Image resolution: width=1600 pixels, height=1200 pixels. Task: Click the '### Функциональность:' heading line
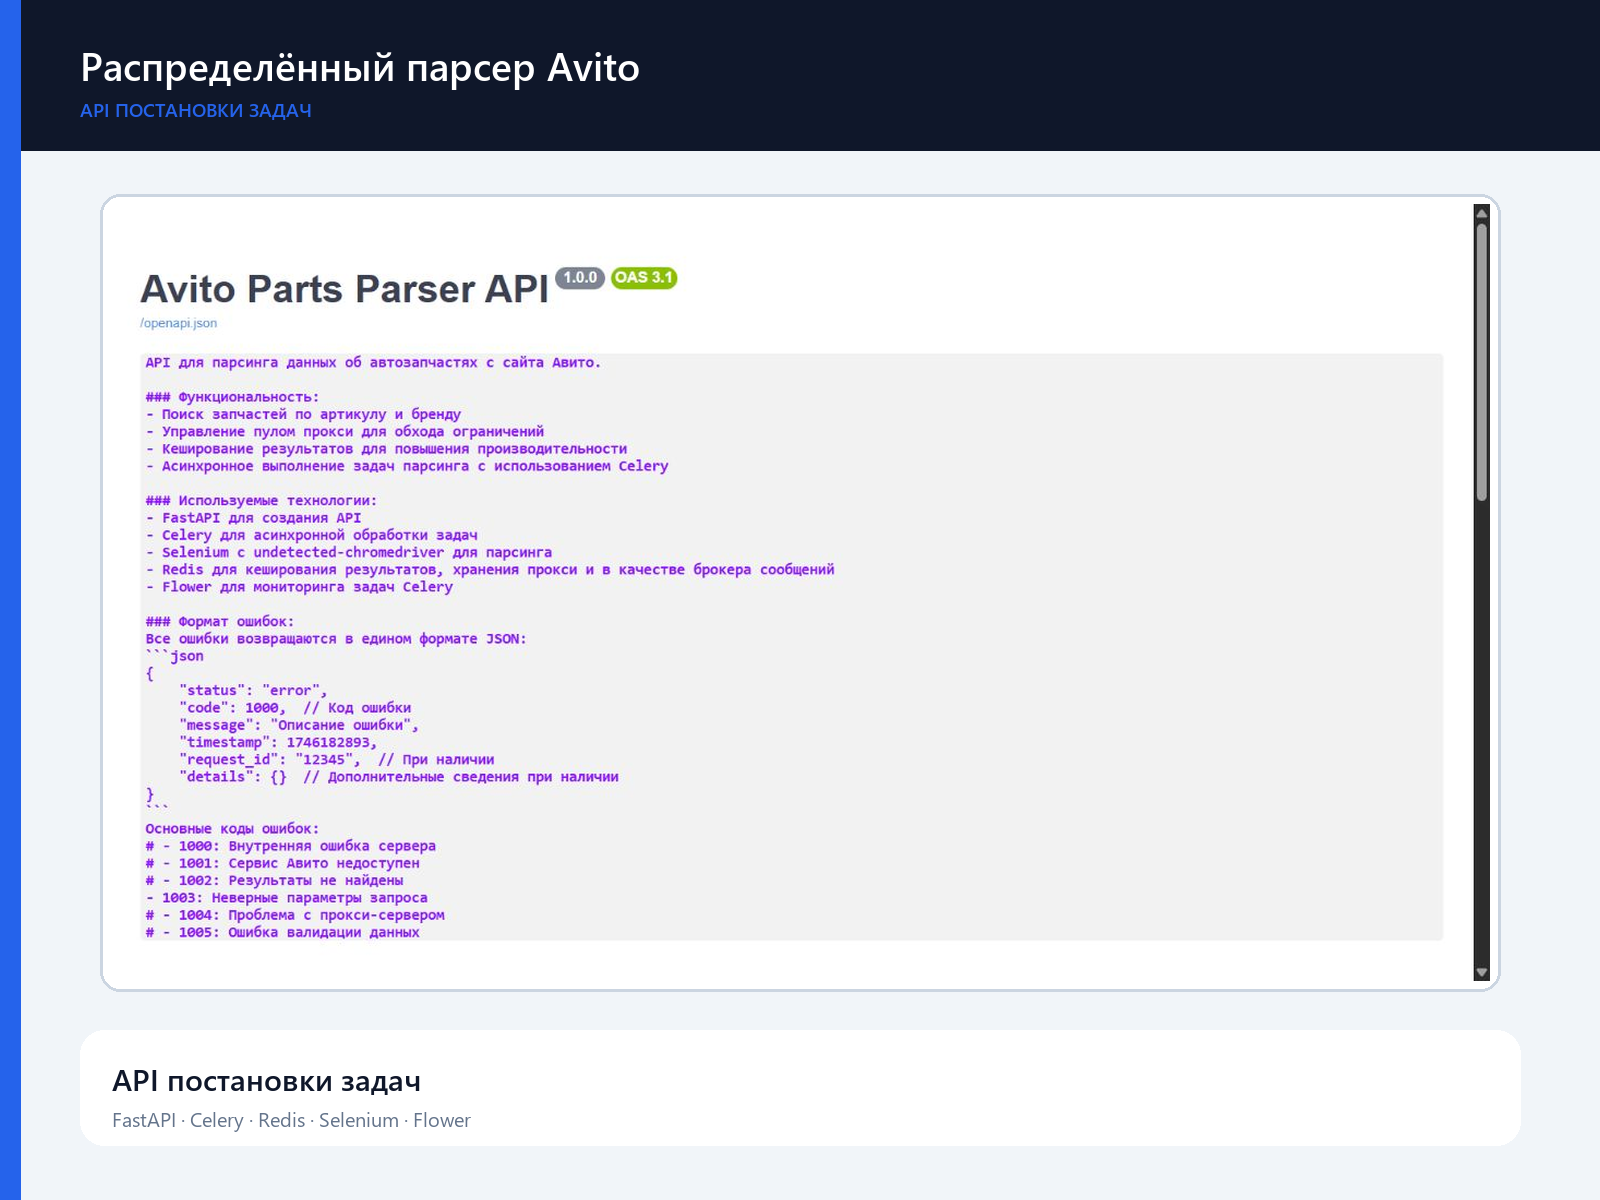tap(232, 397)
